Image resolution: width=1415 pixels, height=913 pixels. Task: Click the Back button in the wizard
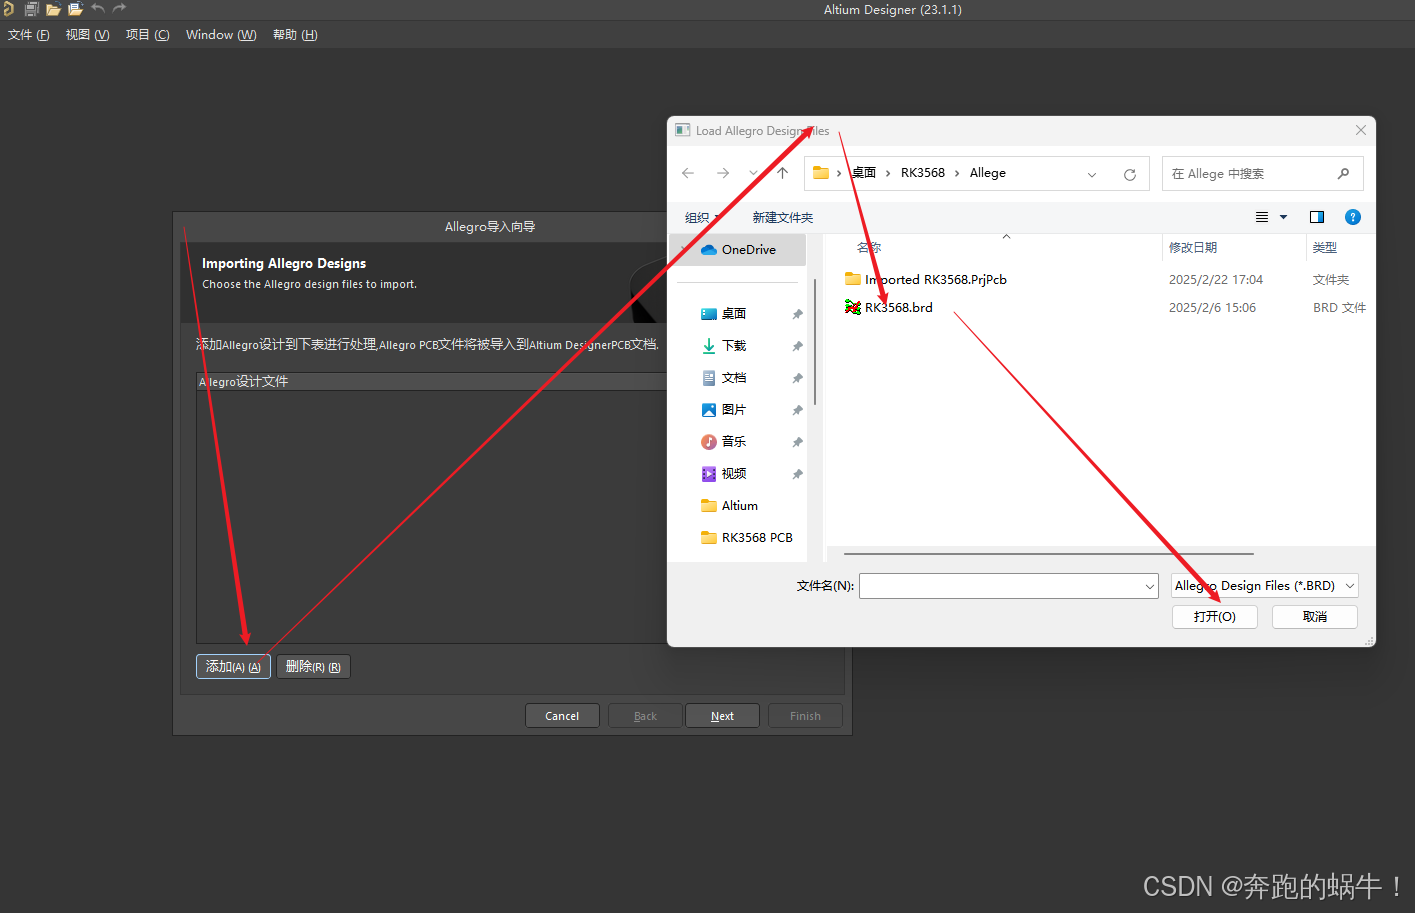[645, 716]
